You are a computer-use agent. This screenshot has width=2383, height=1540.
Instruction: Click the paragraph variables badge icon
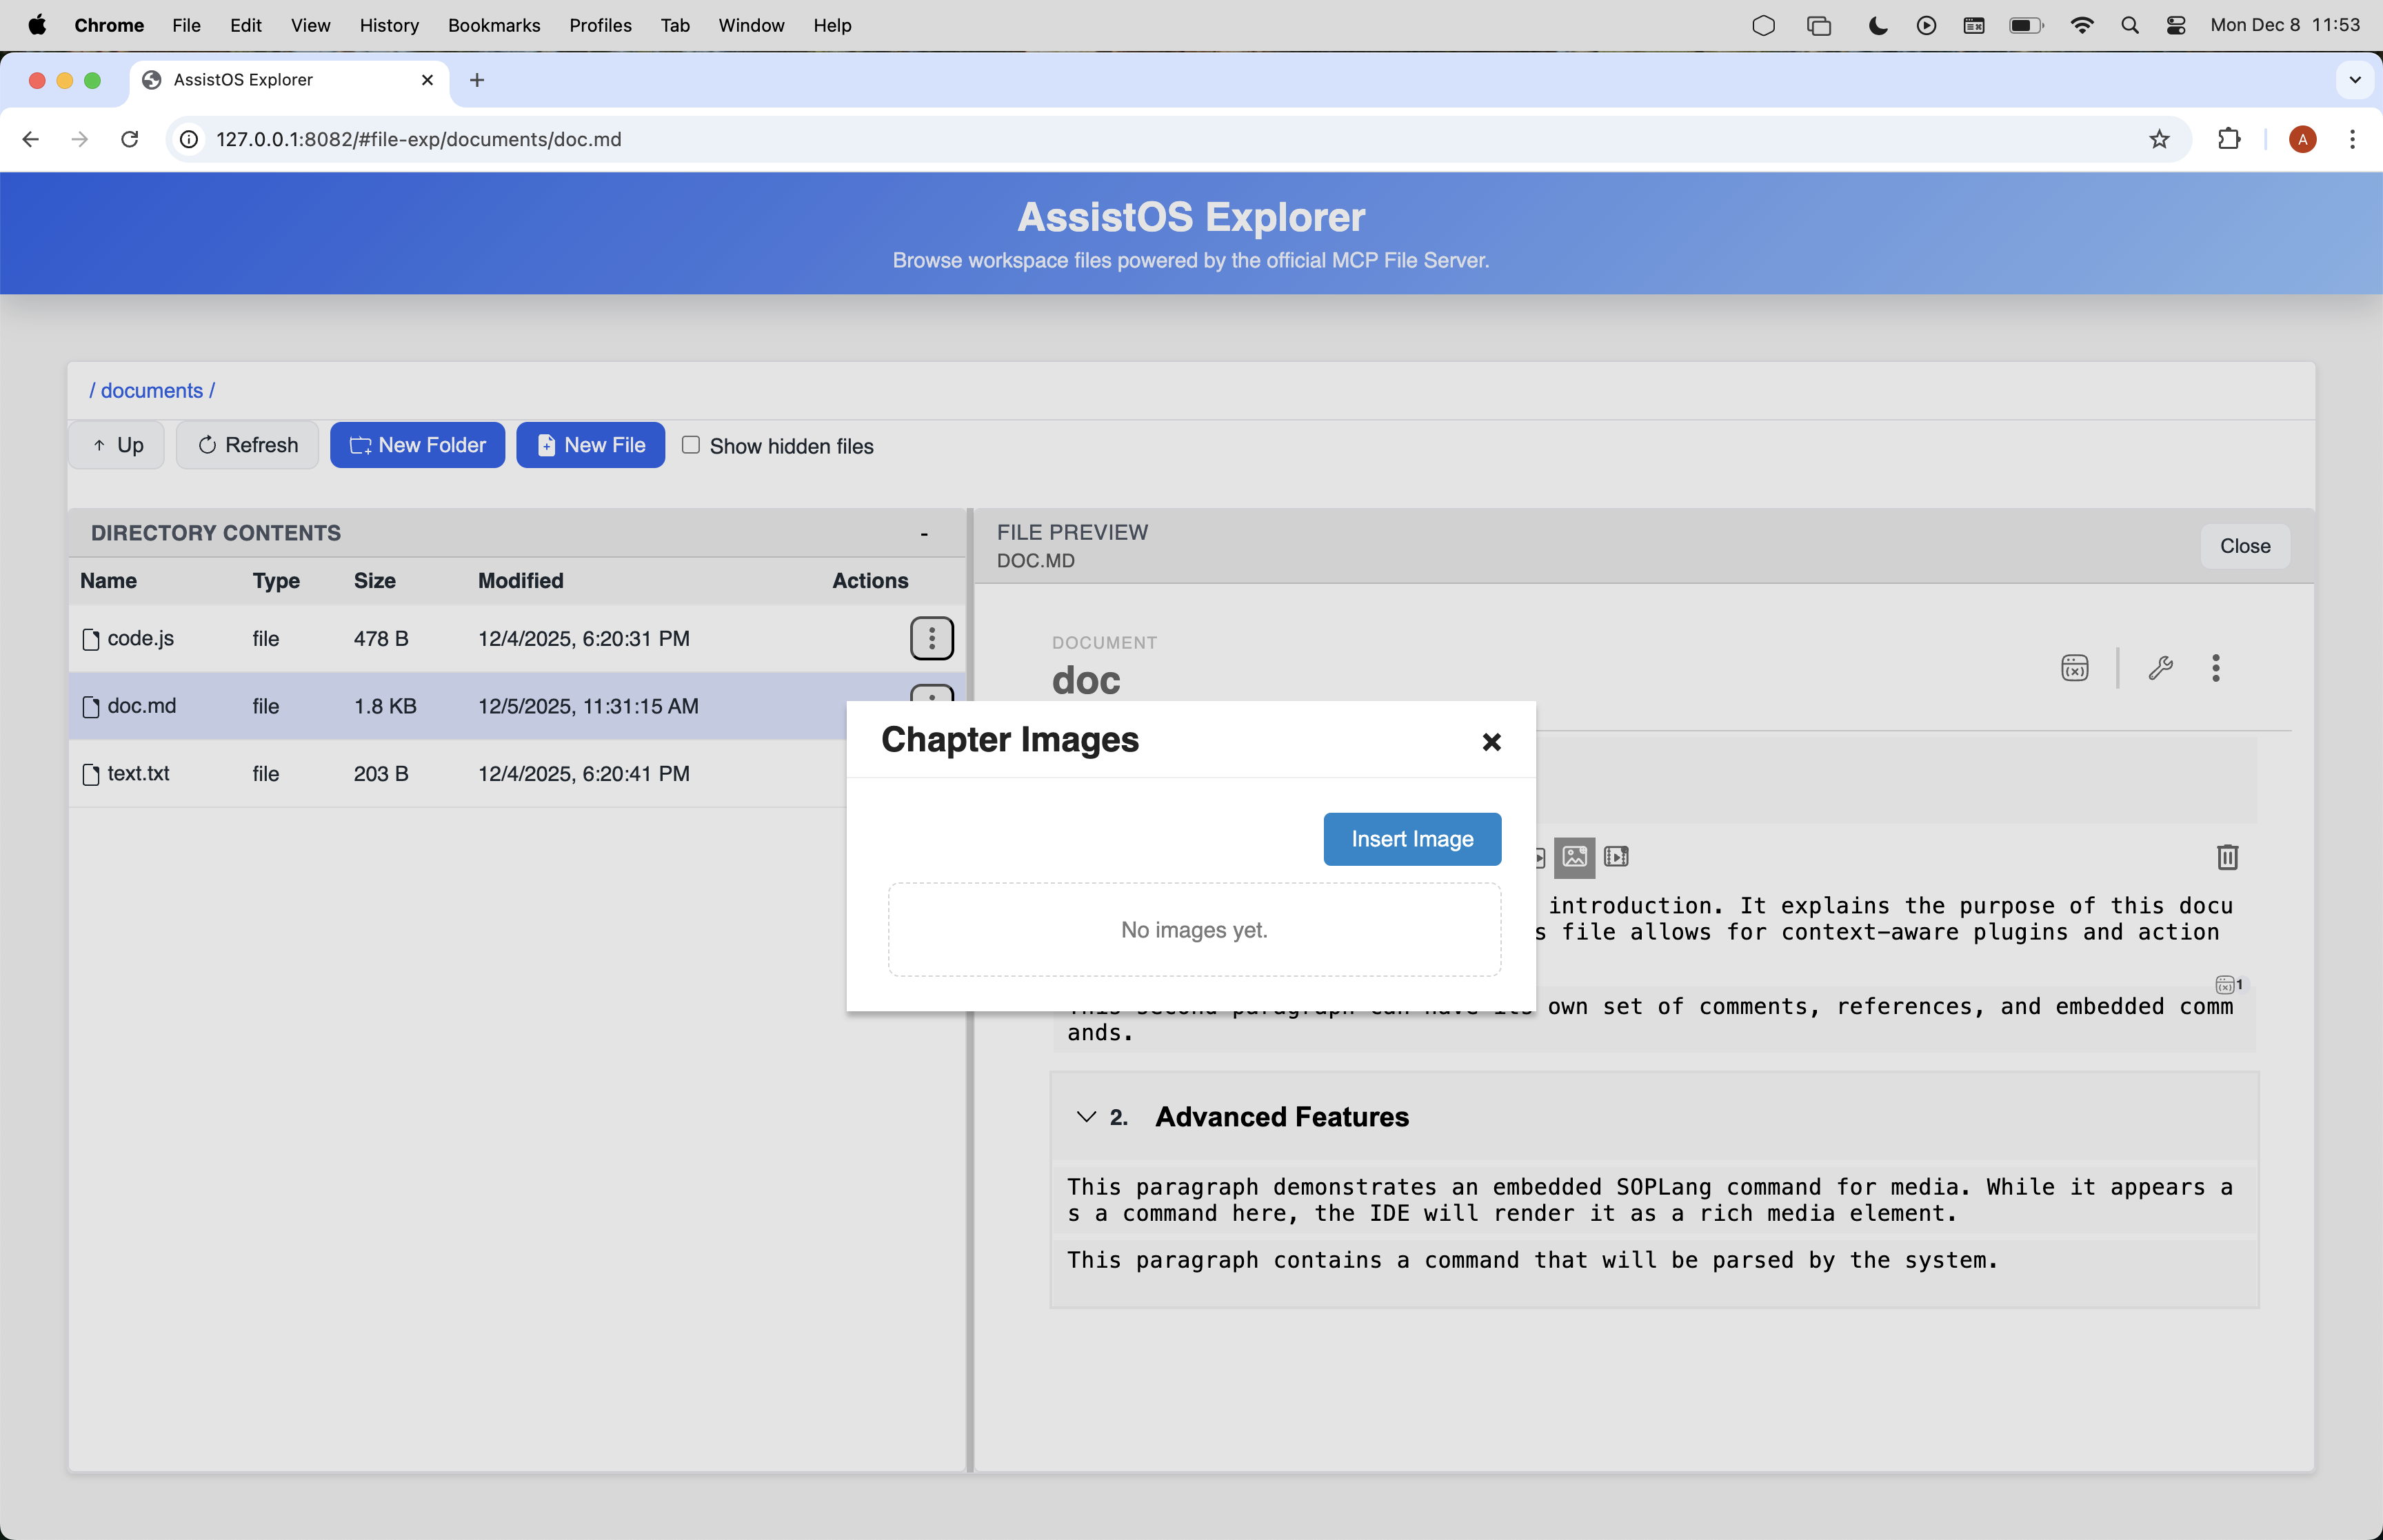tap(2226, 985)
